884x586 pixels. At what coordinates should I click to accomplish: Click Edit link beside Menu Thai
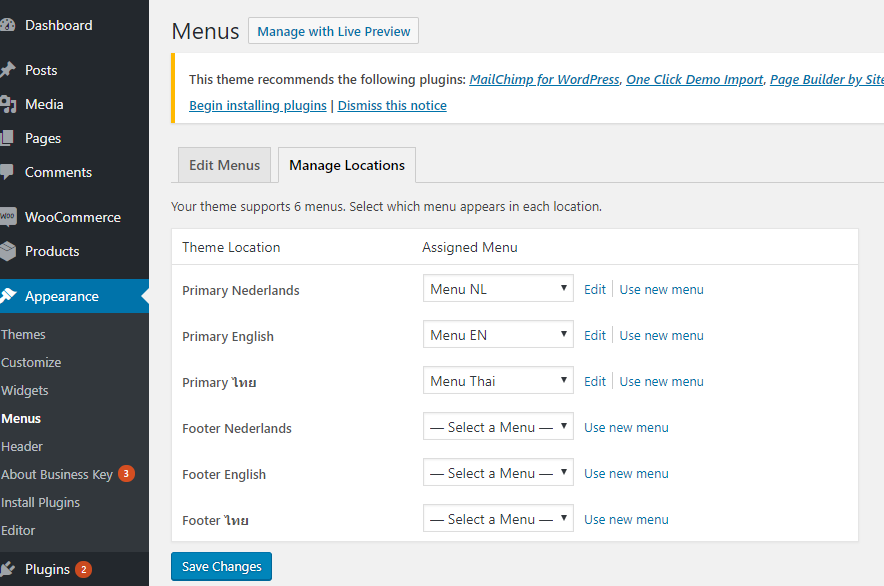[595, 381]
